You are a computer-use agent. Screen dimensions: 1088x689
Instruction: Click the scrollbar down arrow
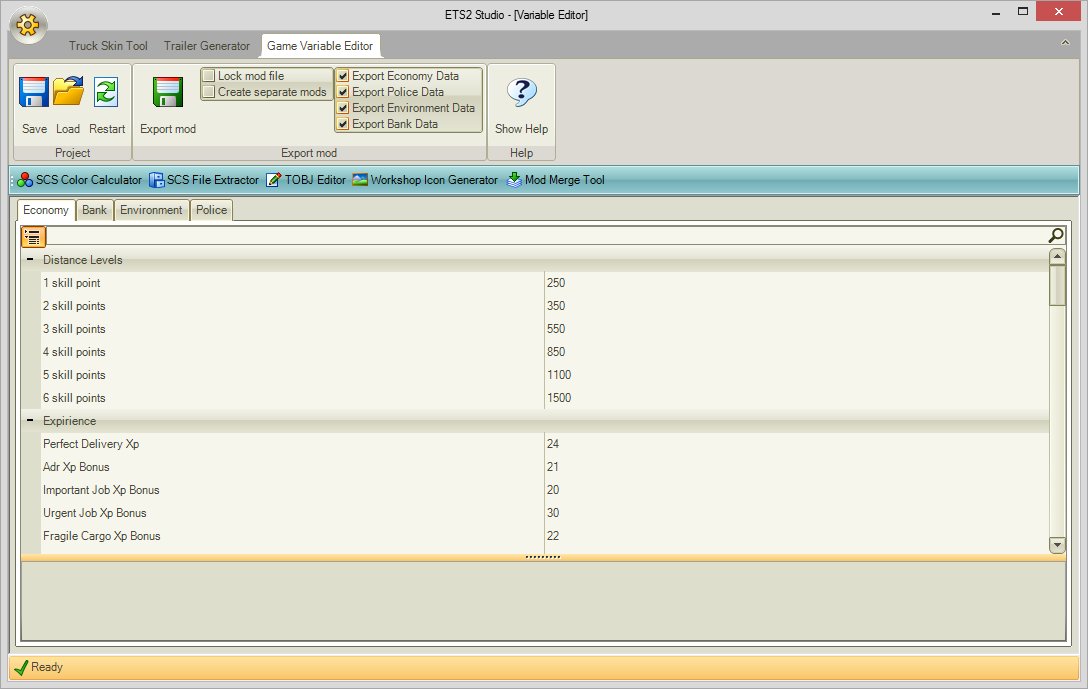pyautogui.click(x=1057, y=545)
